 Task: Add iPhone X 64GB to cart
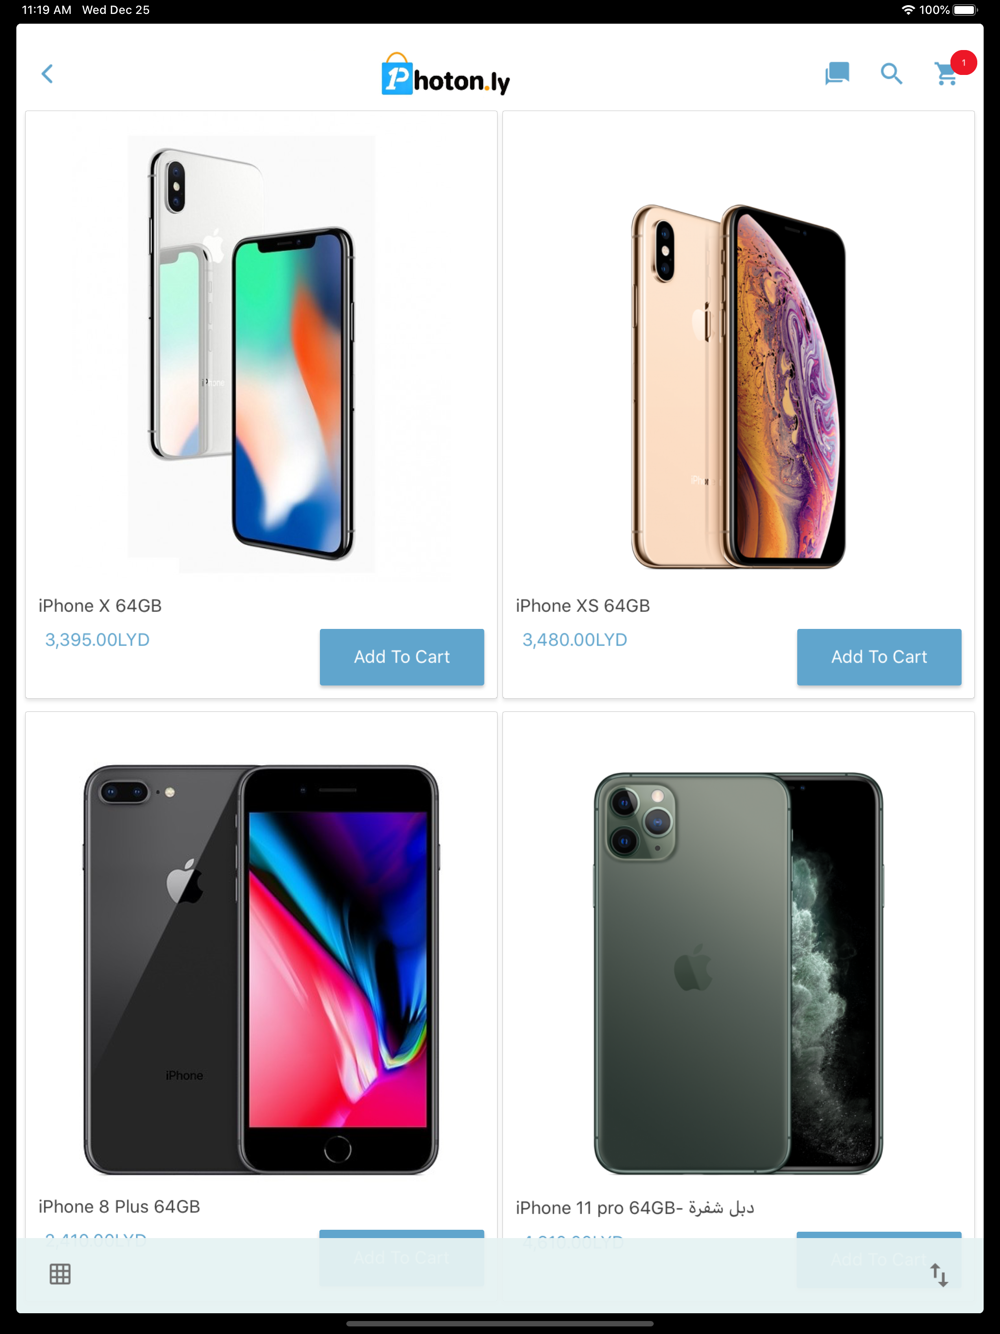click(402, 657)
